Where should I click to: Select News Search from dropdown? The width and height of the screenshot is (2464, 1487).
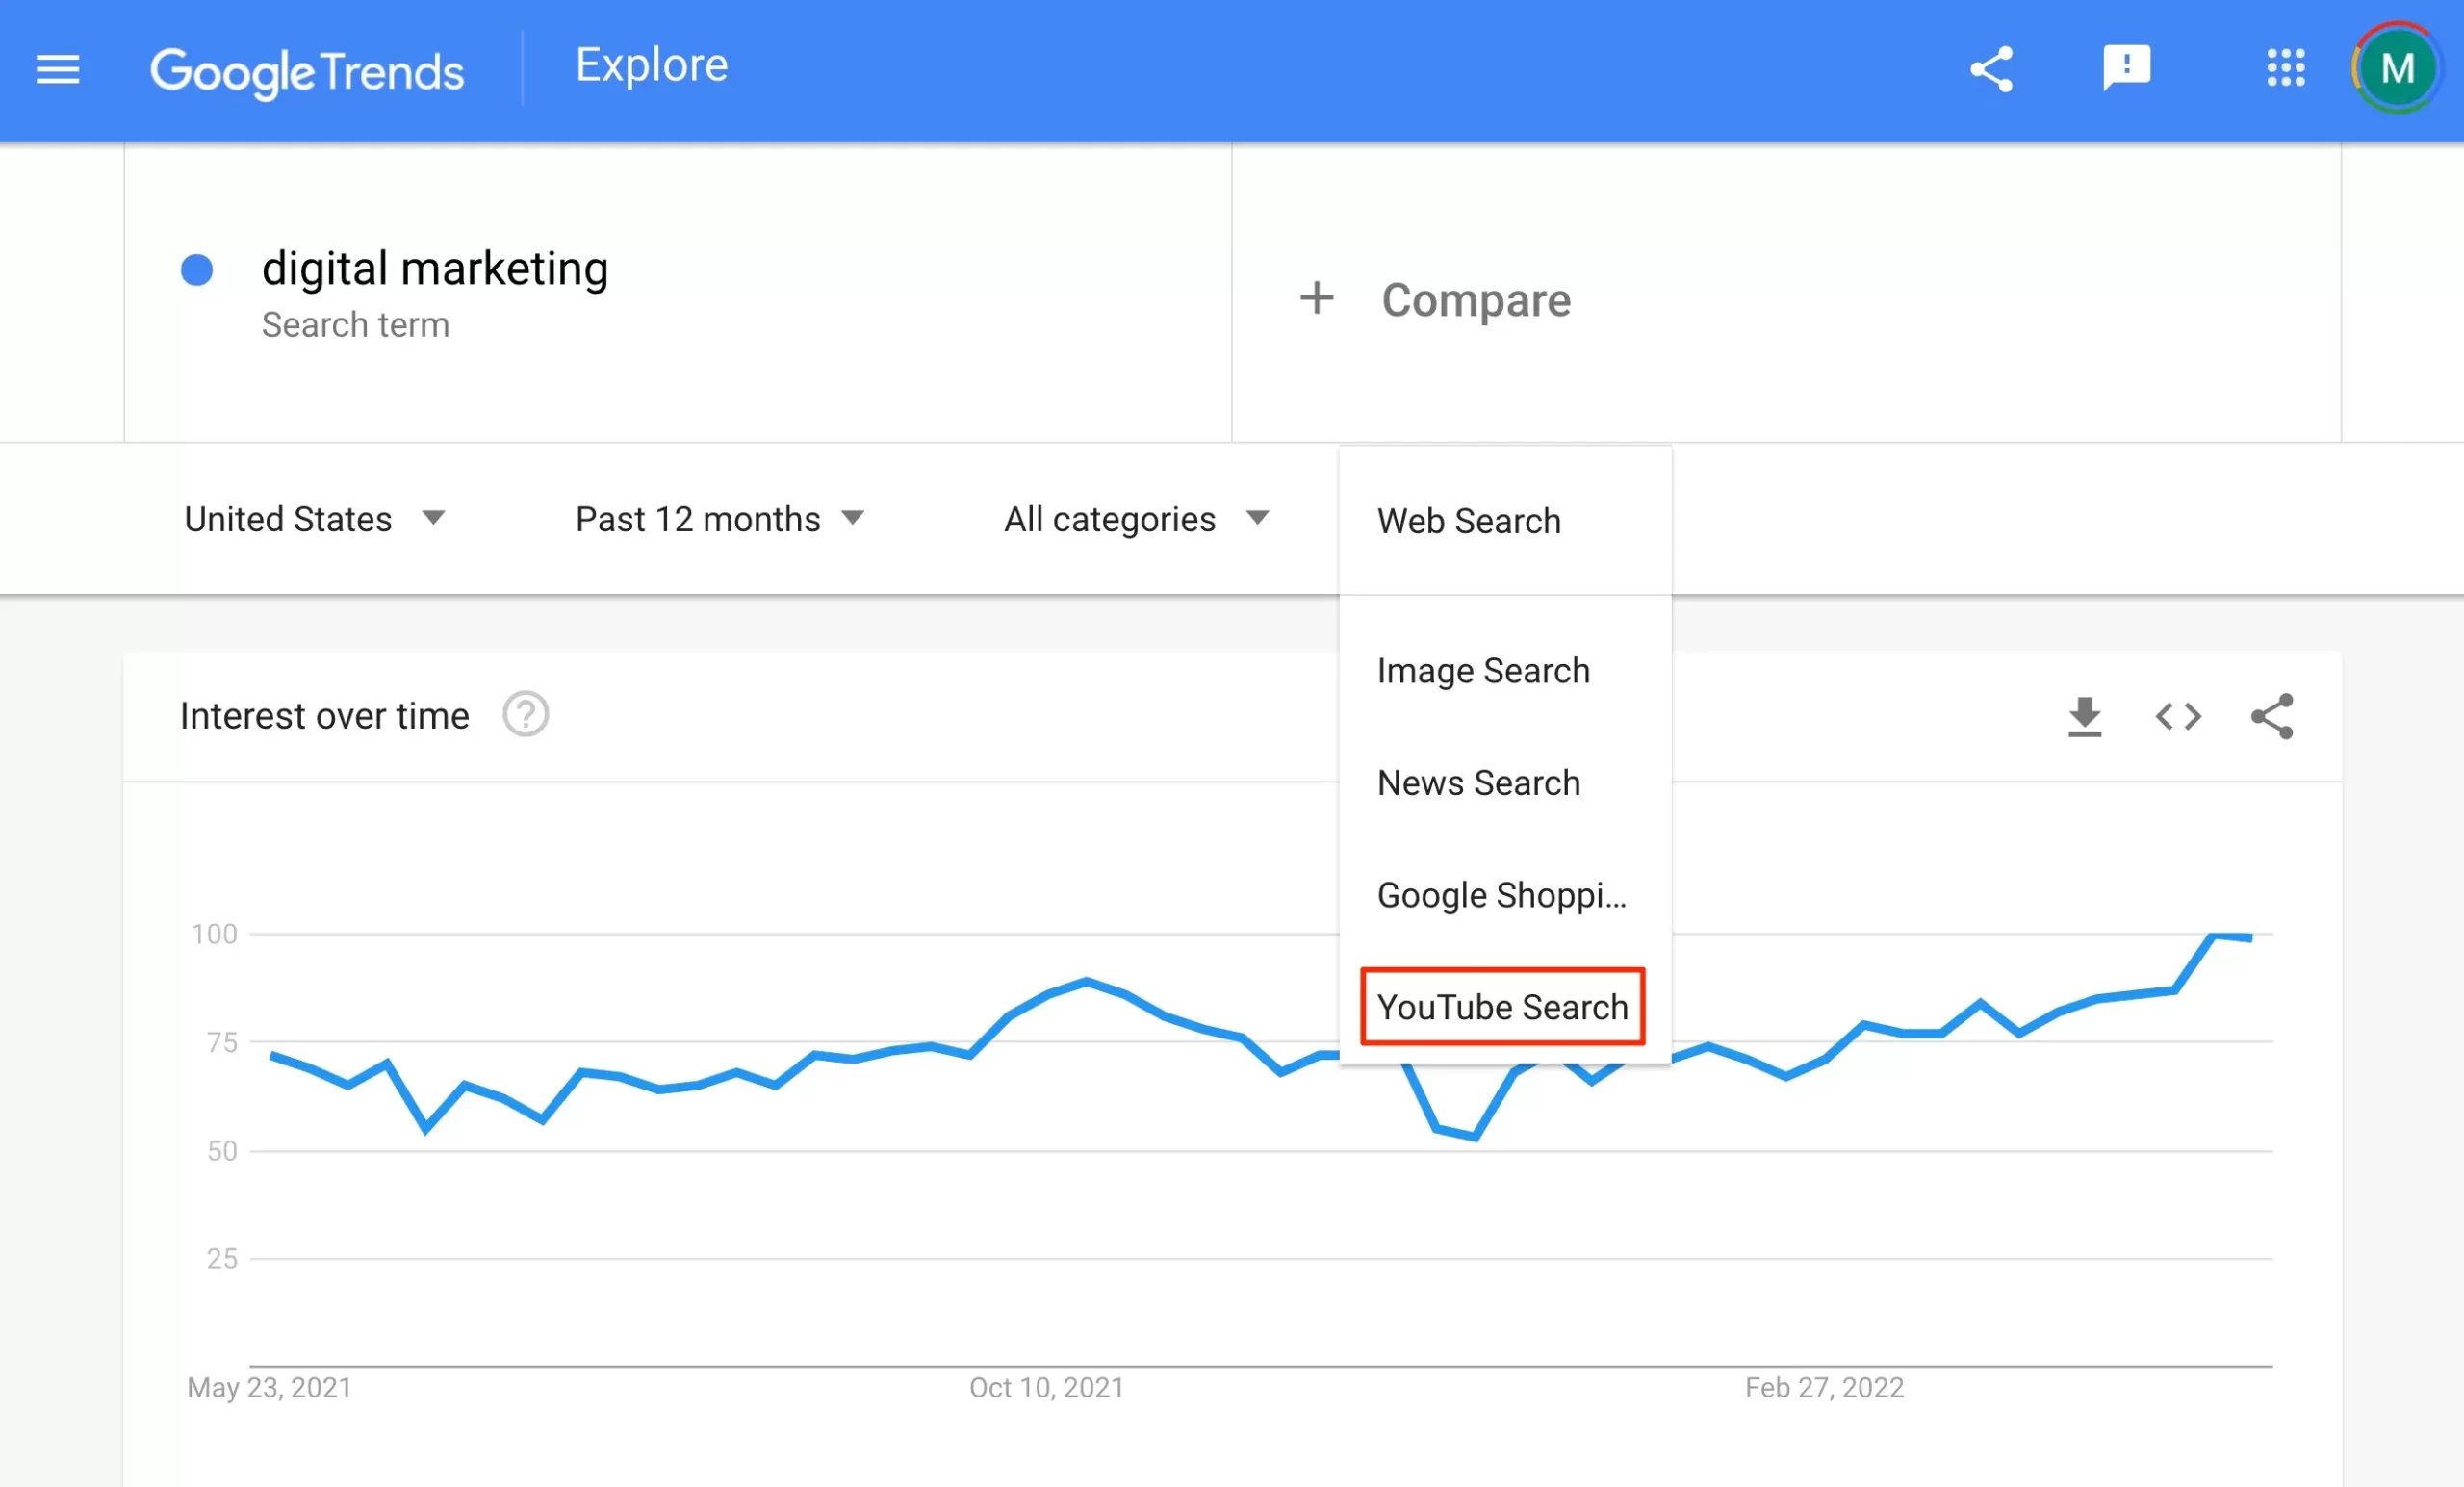1478,782
